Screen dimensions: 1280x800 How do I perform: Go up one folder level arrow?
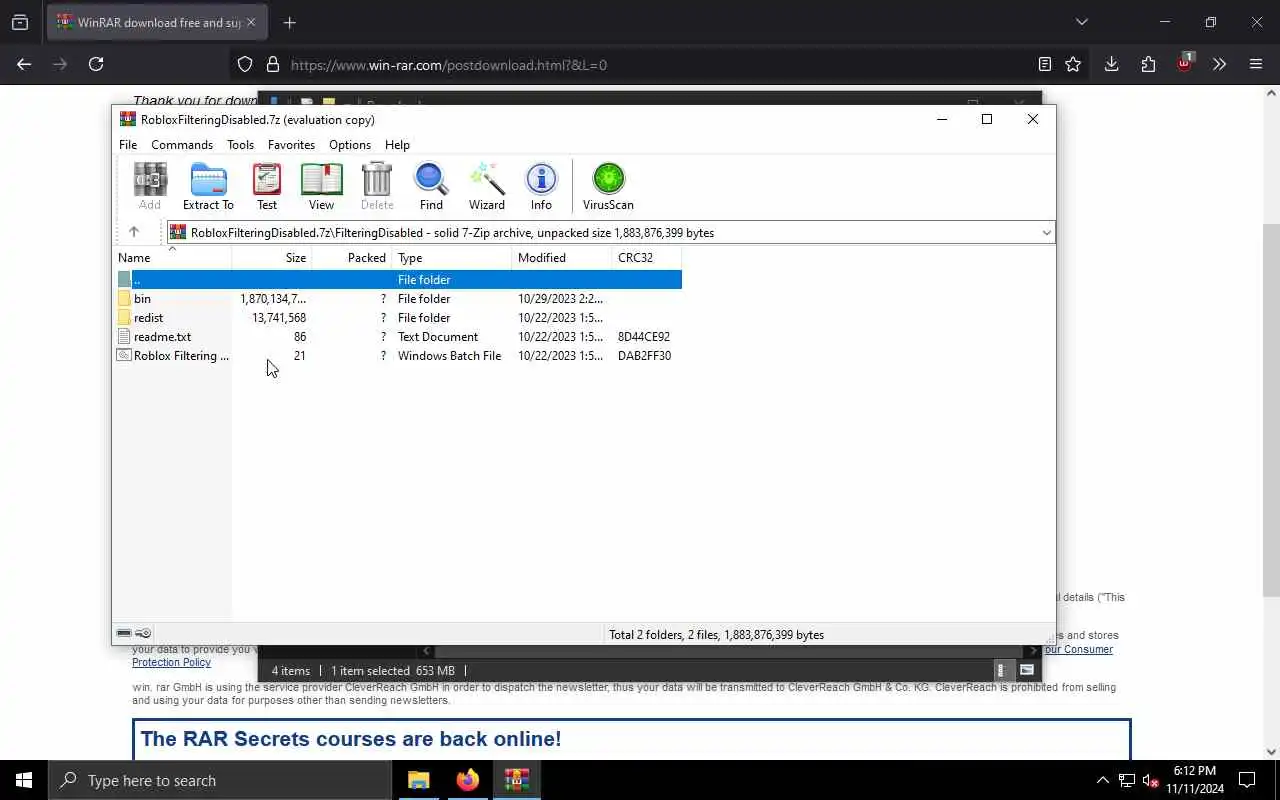click(134, 232)
